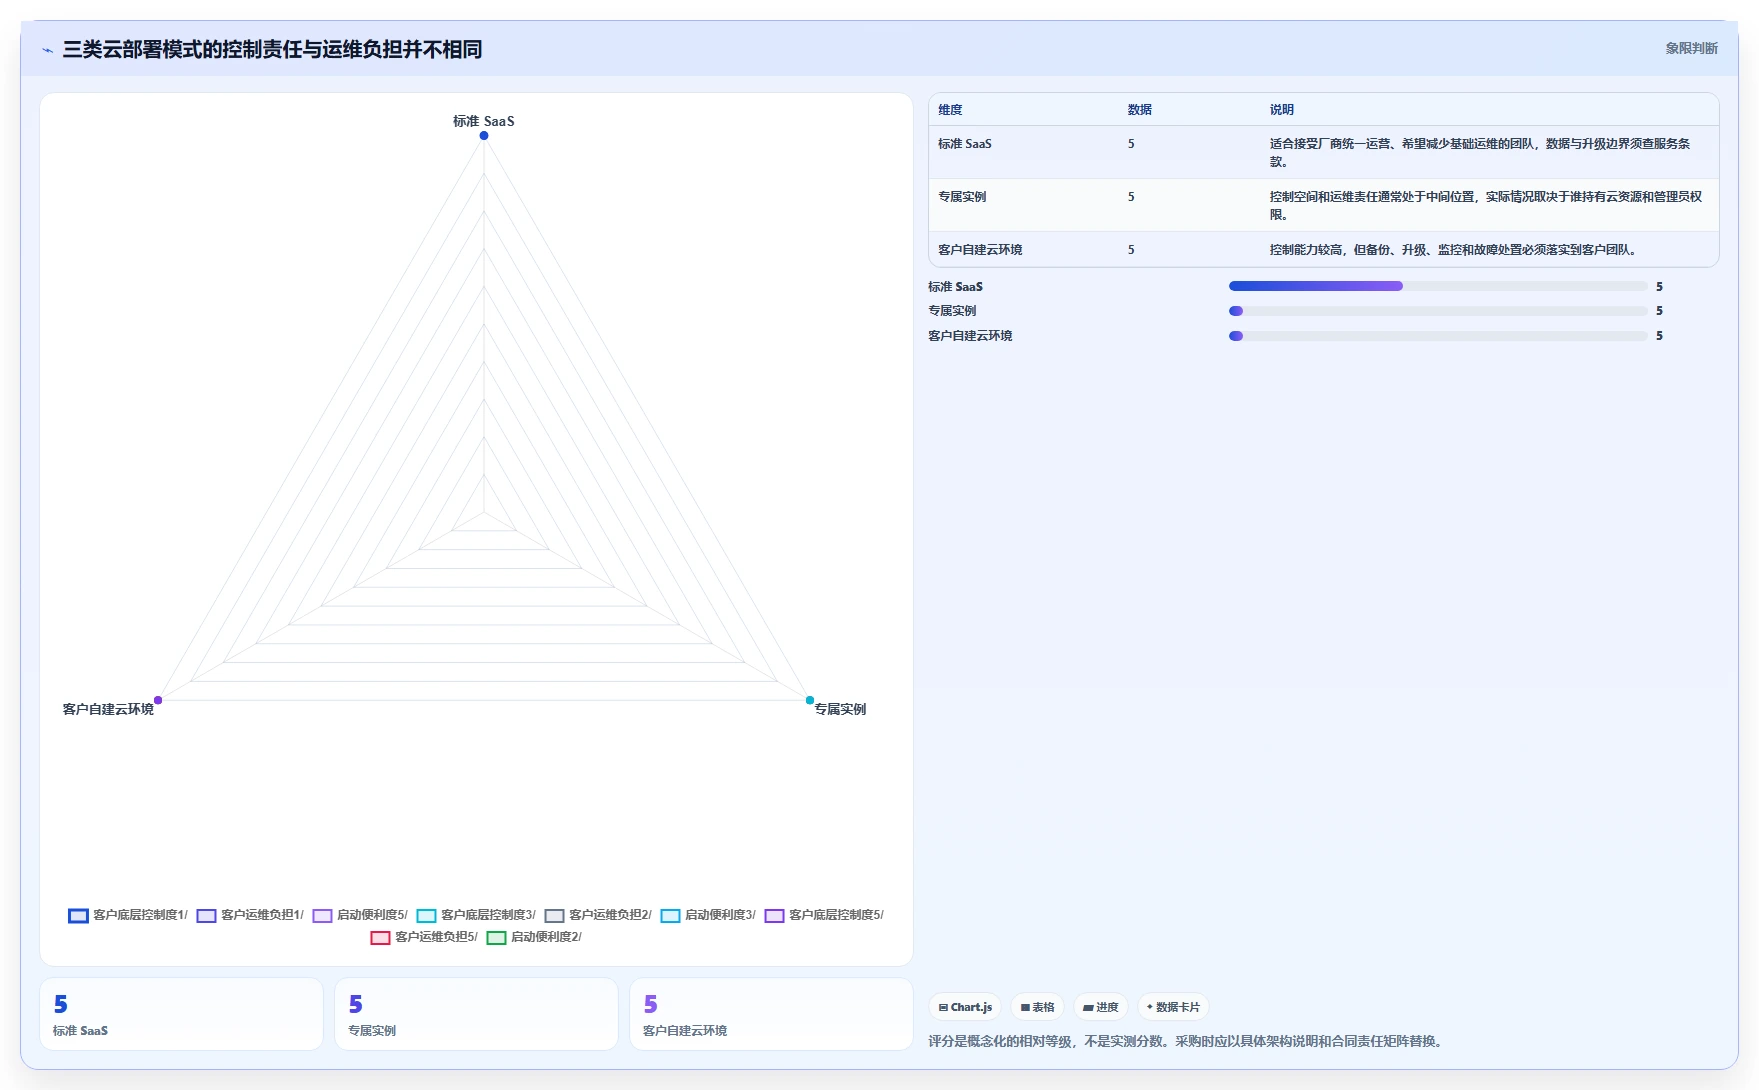Click the Chart.js tag chip

tap(965, 1007)
